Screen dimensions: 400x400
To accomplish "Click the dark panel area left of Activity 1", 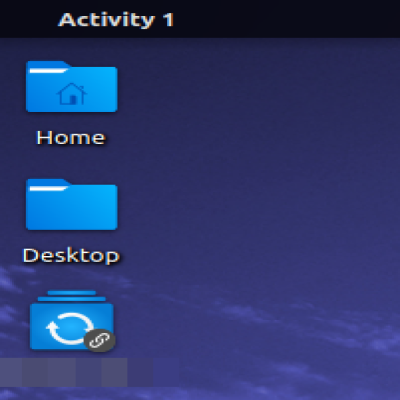I will 28,19.
